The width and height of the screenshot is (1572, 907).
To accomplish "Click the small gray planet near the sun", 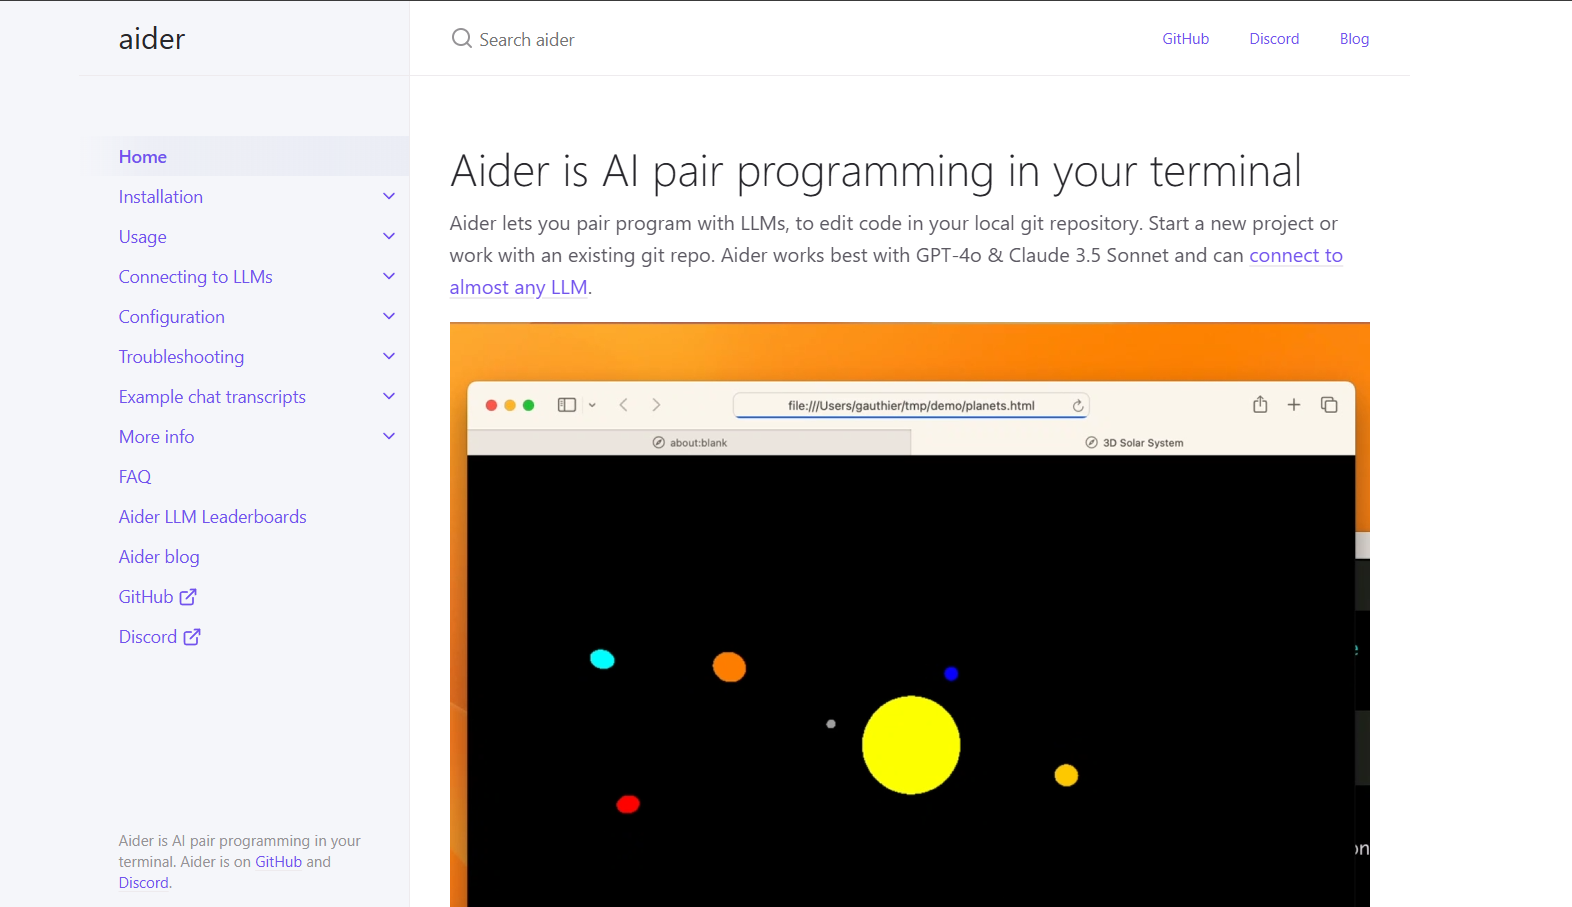I will (x=831, y=724).
